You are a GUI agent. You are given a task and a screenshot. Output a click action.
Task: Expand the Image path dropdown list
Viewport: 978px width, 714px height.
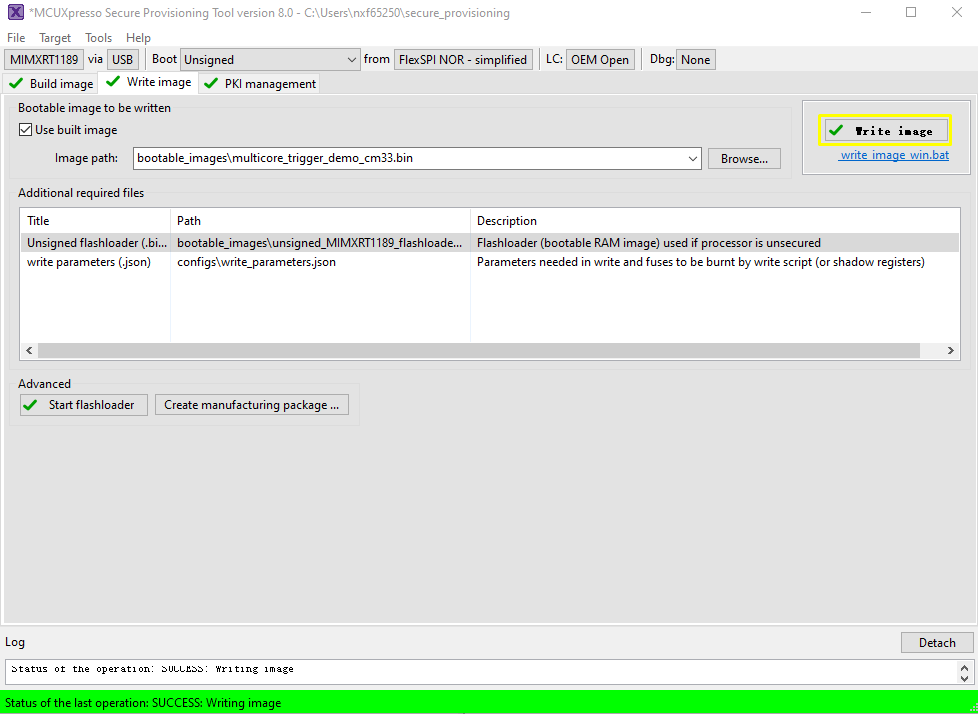click(693, 159)
